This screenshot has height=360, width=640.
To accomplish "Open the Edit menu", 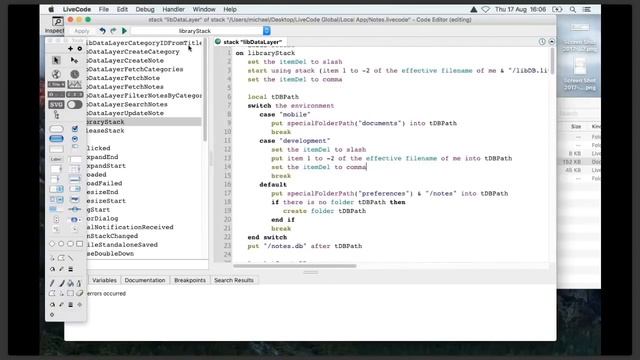I will pyautogui.click(x=122, y=9).
